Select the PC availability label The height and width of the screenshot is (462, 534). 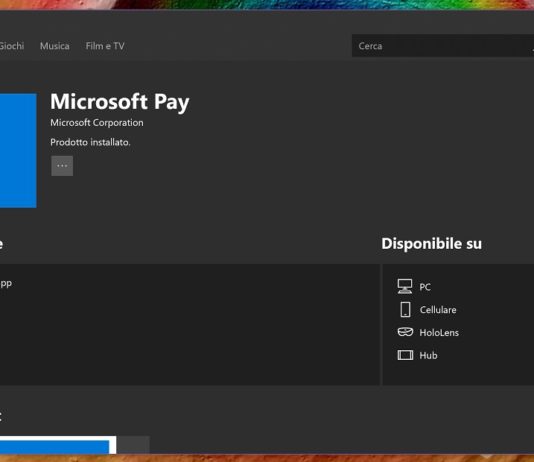pyautogui.click(x=425, y=287)
